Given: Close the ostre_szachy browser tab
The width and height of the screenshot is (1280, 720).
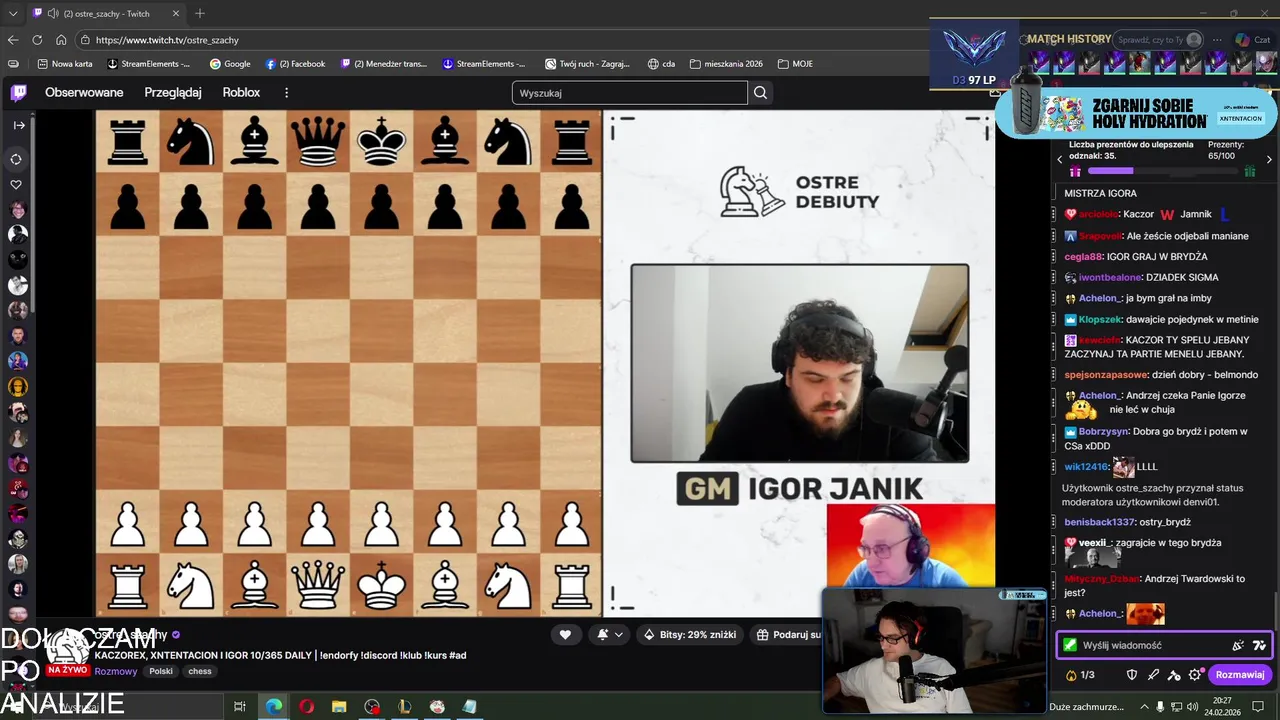Looking at the screenshot, I should (x=174, y=14).
